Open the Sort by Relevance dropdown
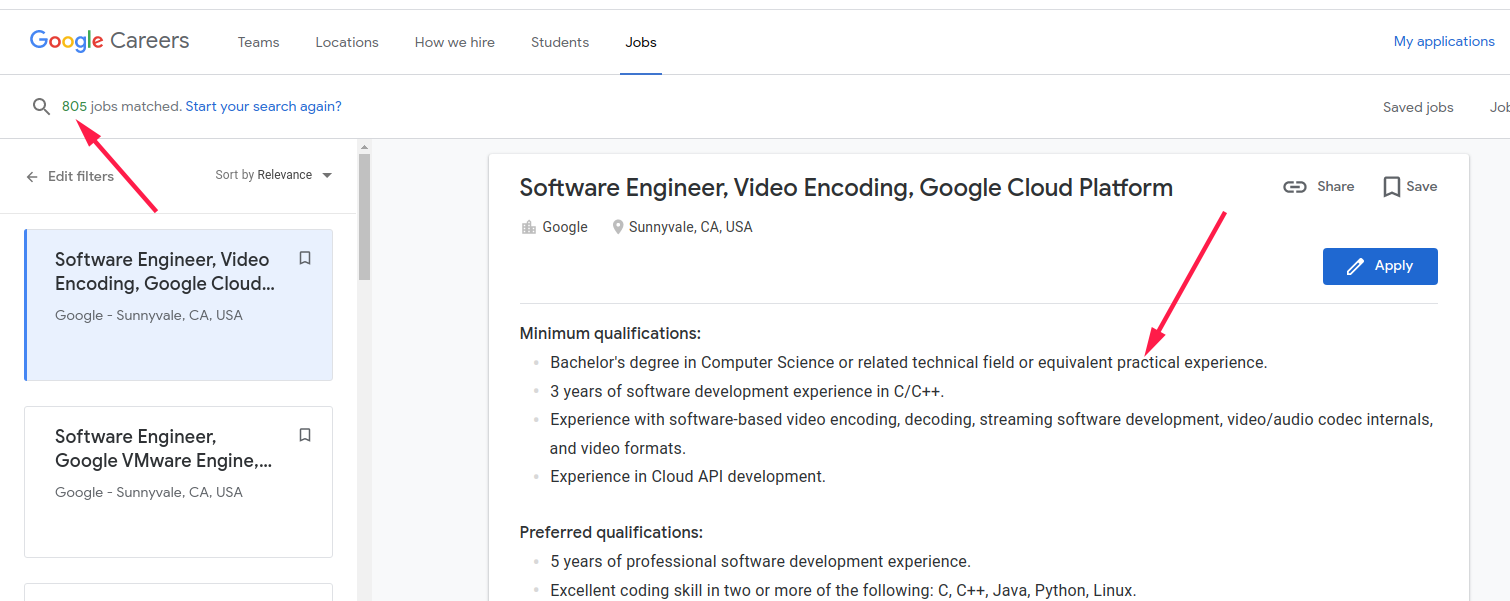 coord(274,175)
